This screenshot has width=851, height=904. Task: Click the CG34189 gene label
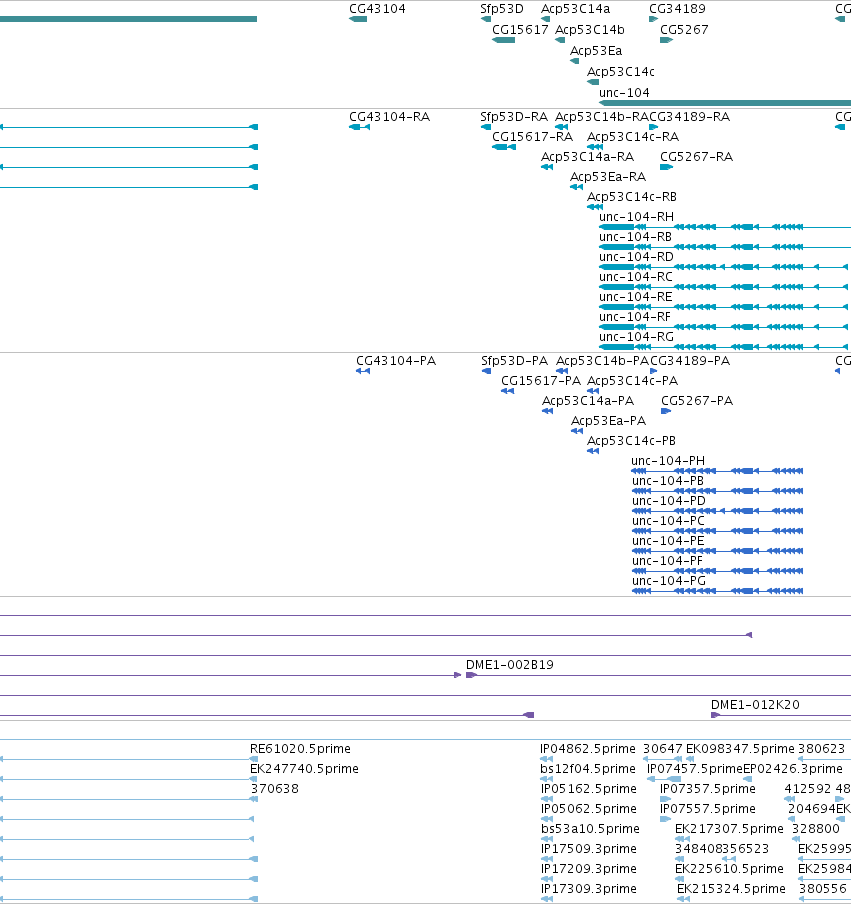coord(677,9)
